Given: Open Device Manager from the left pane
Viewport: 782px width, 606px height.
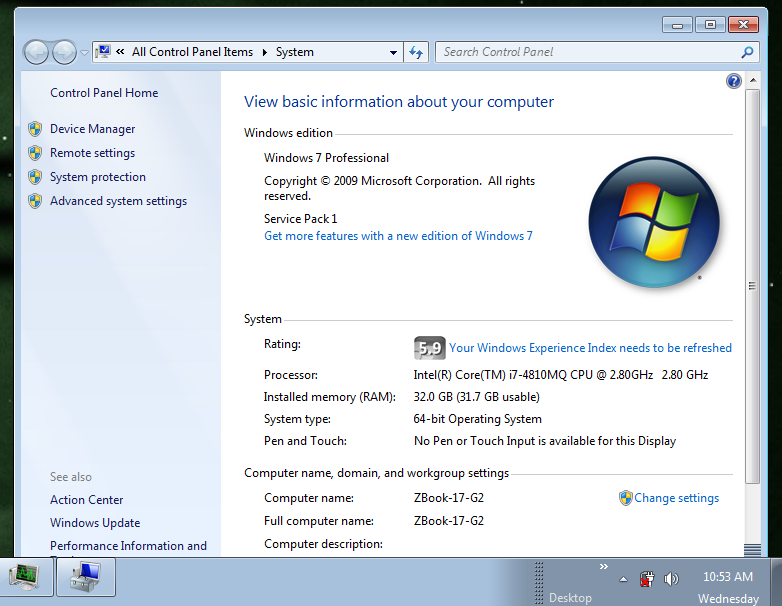Looking at the screenshot, I should 92,129.
